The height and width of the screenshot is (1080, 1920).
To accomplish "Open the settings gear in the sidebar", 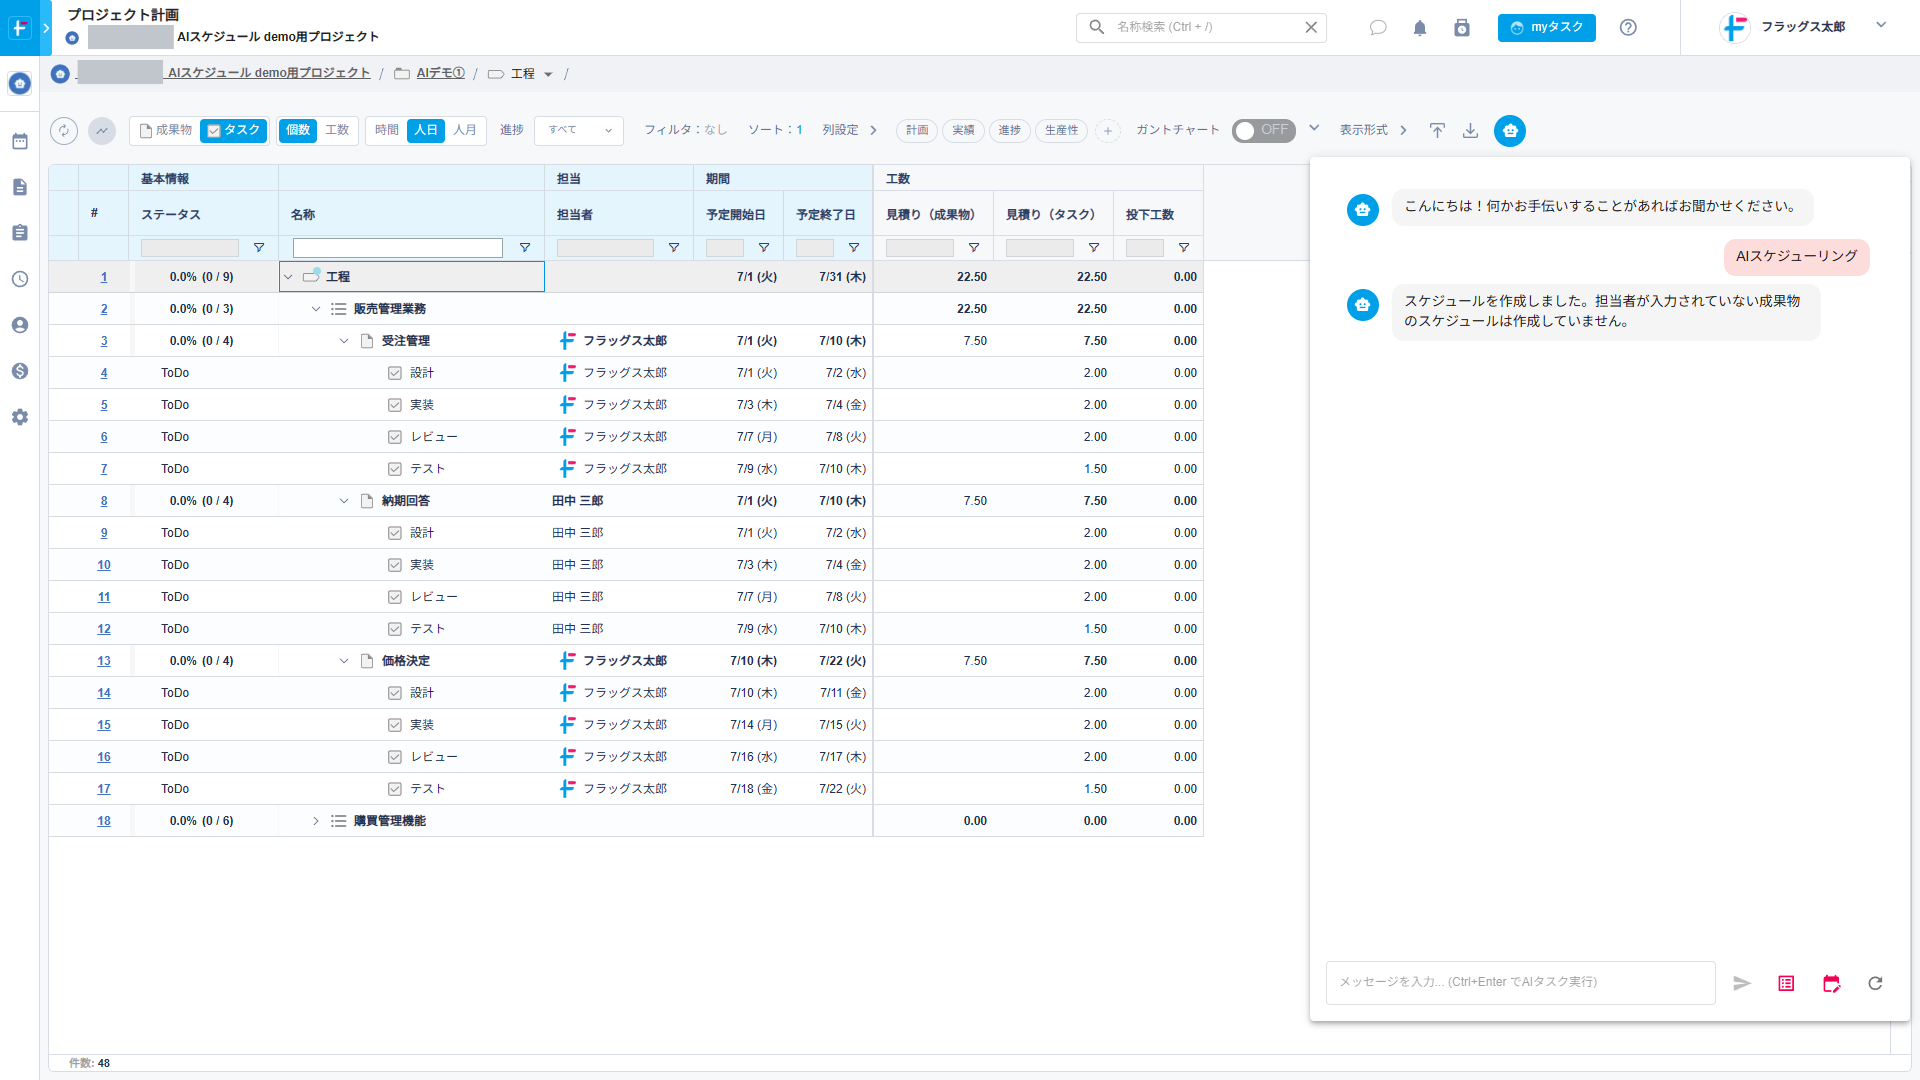I will point(20,417).
